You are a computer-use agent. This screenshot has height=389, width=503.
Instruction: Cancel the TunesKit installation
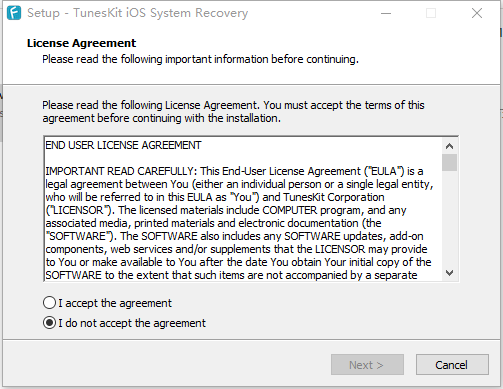point(452,365)
